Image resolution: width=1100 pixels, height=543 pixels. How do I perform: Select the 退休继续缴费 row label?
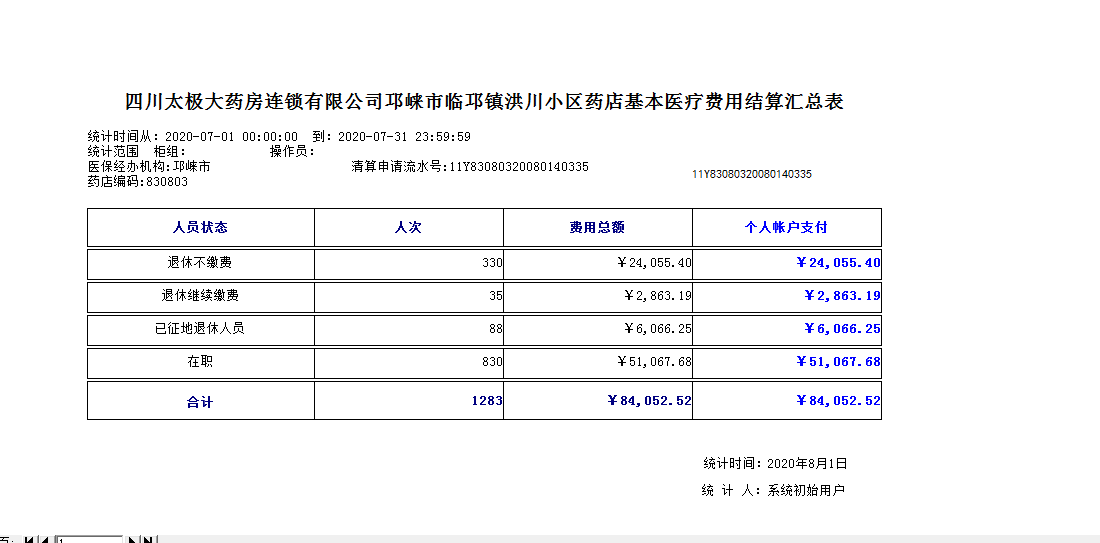(x=200, y=296)
